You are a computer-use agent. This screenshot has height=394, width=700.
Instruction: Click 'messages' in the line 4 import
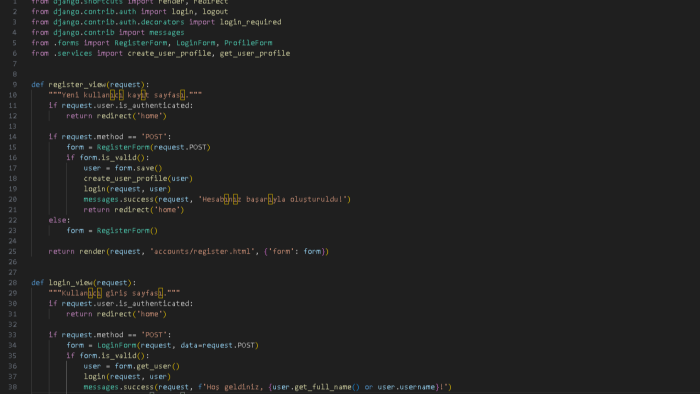[x=167, y=33]
